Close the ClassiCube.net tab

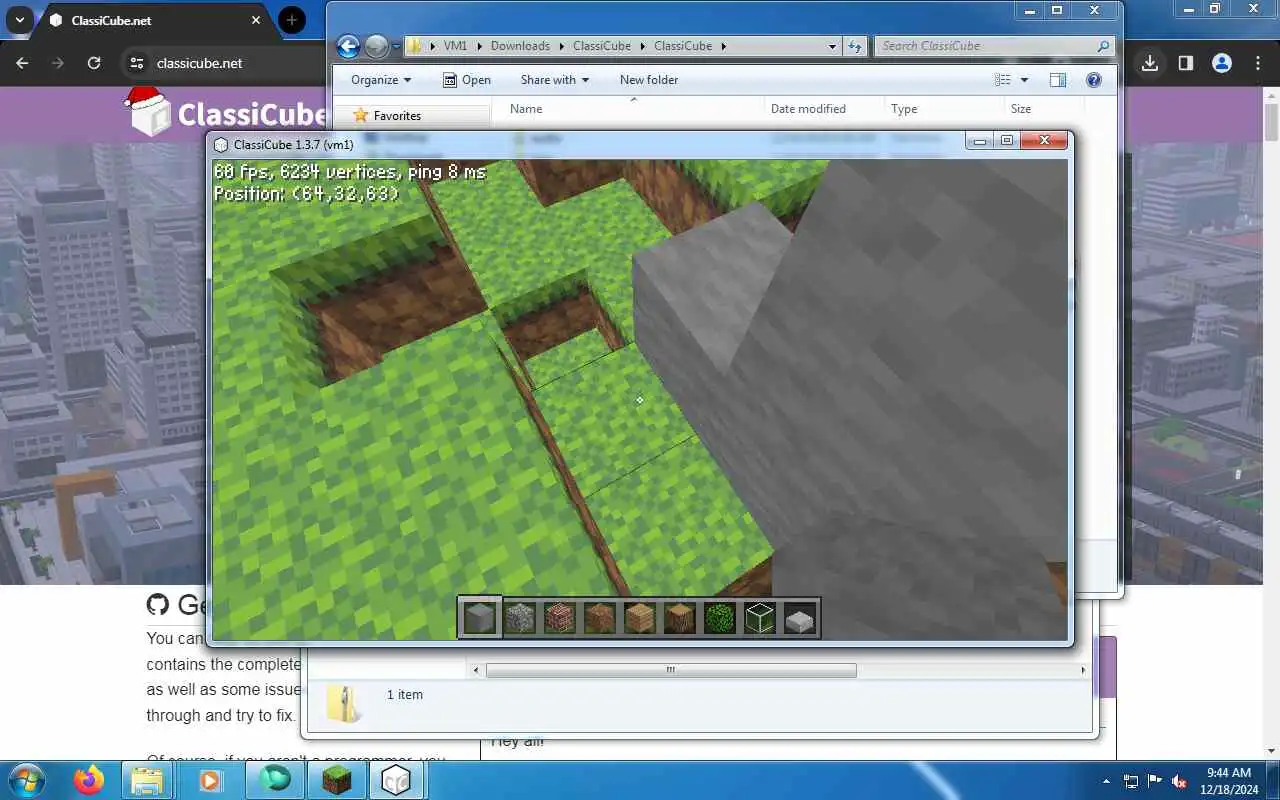coord(256,20)
